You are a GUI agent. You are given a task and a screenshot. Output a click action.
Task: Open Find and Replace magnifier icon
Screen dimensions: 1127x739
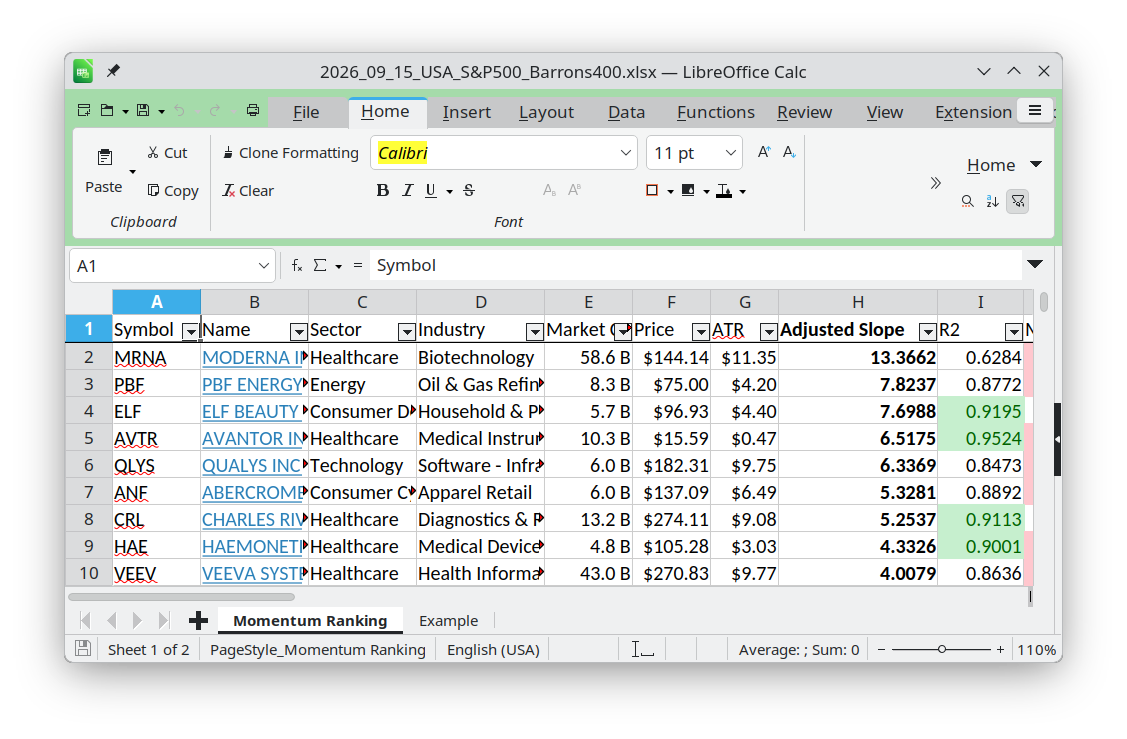pos(967,201)
